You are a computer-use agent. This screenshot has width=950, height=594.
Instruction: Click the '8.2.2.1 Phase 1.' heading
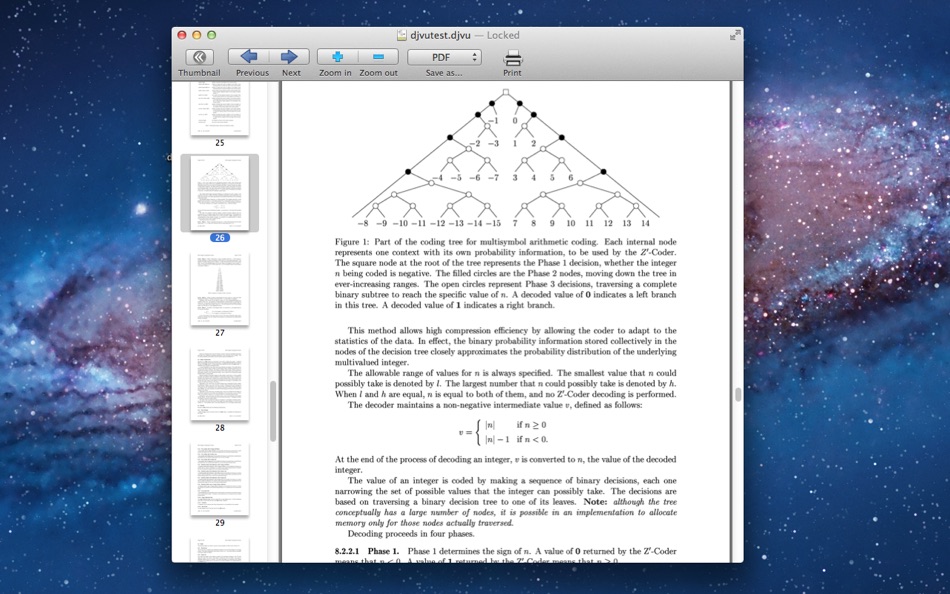367,552
